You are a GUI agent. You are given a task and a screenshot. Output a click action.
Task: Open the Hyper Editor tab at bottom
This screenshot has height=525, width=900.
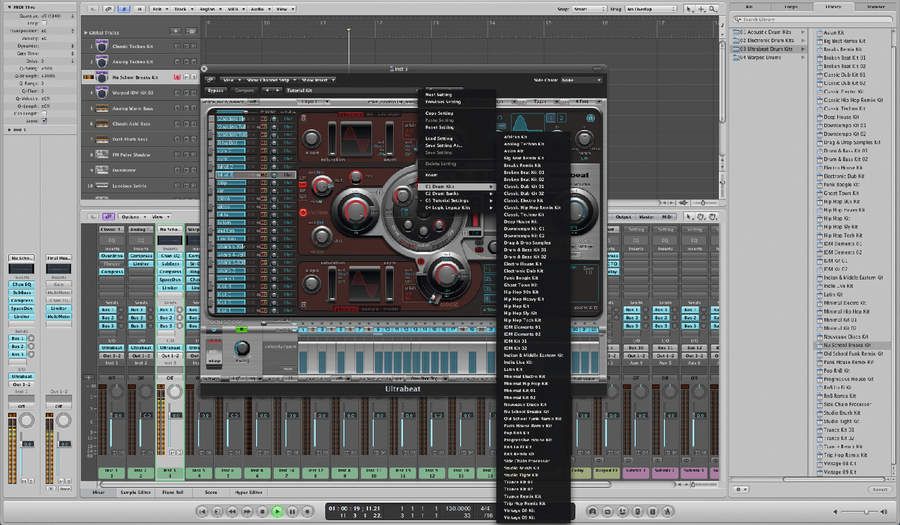pyautogui.click(x=249, y=492)
